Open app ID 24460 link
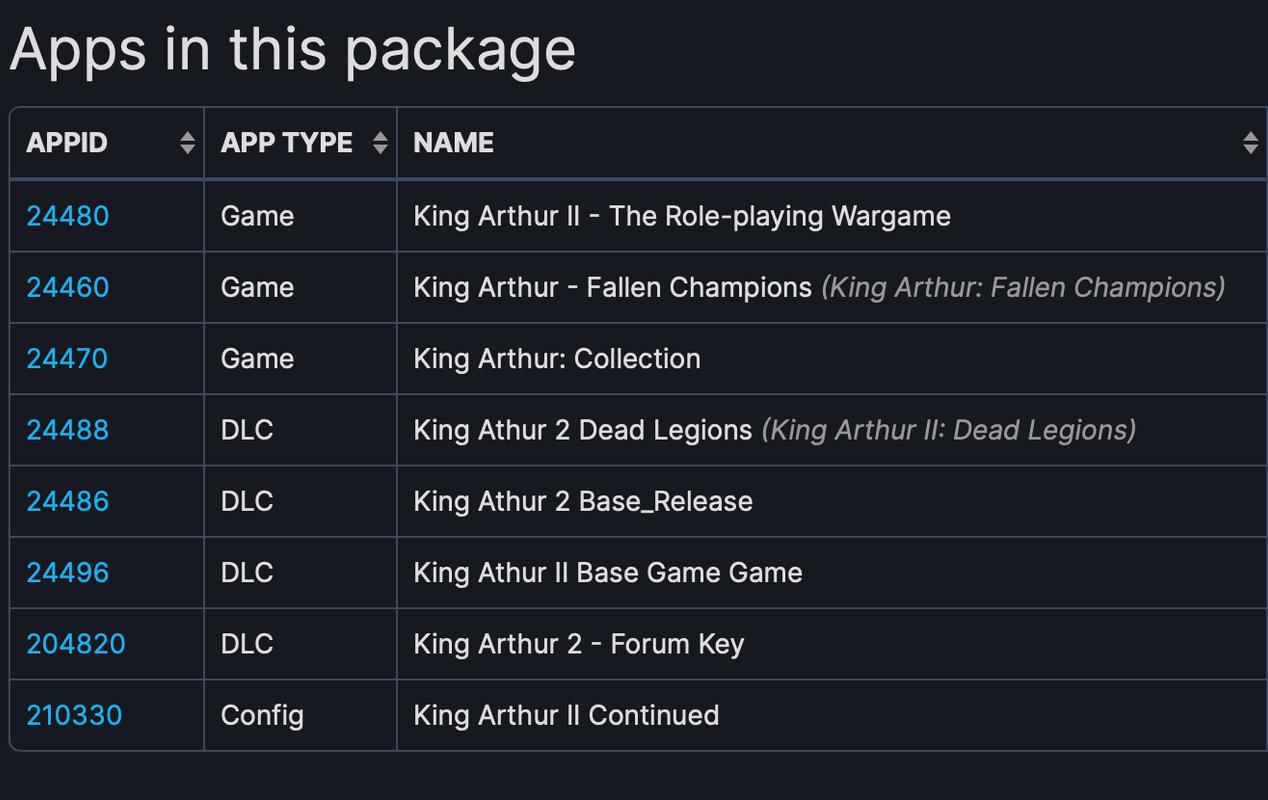Screen dimensions: 1268x800 68,288
